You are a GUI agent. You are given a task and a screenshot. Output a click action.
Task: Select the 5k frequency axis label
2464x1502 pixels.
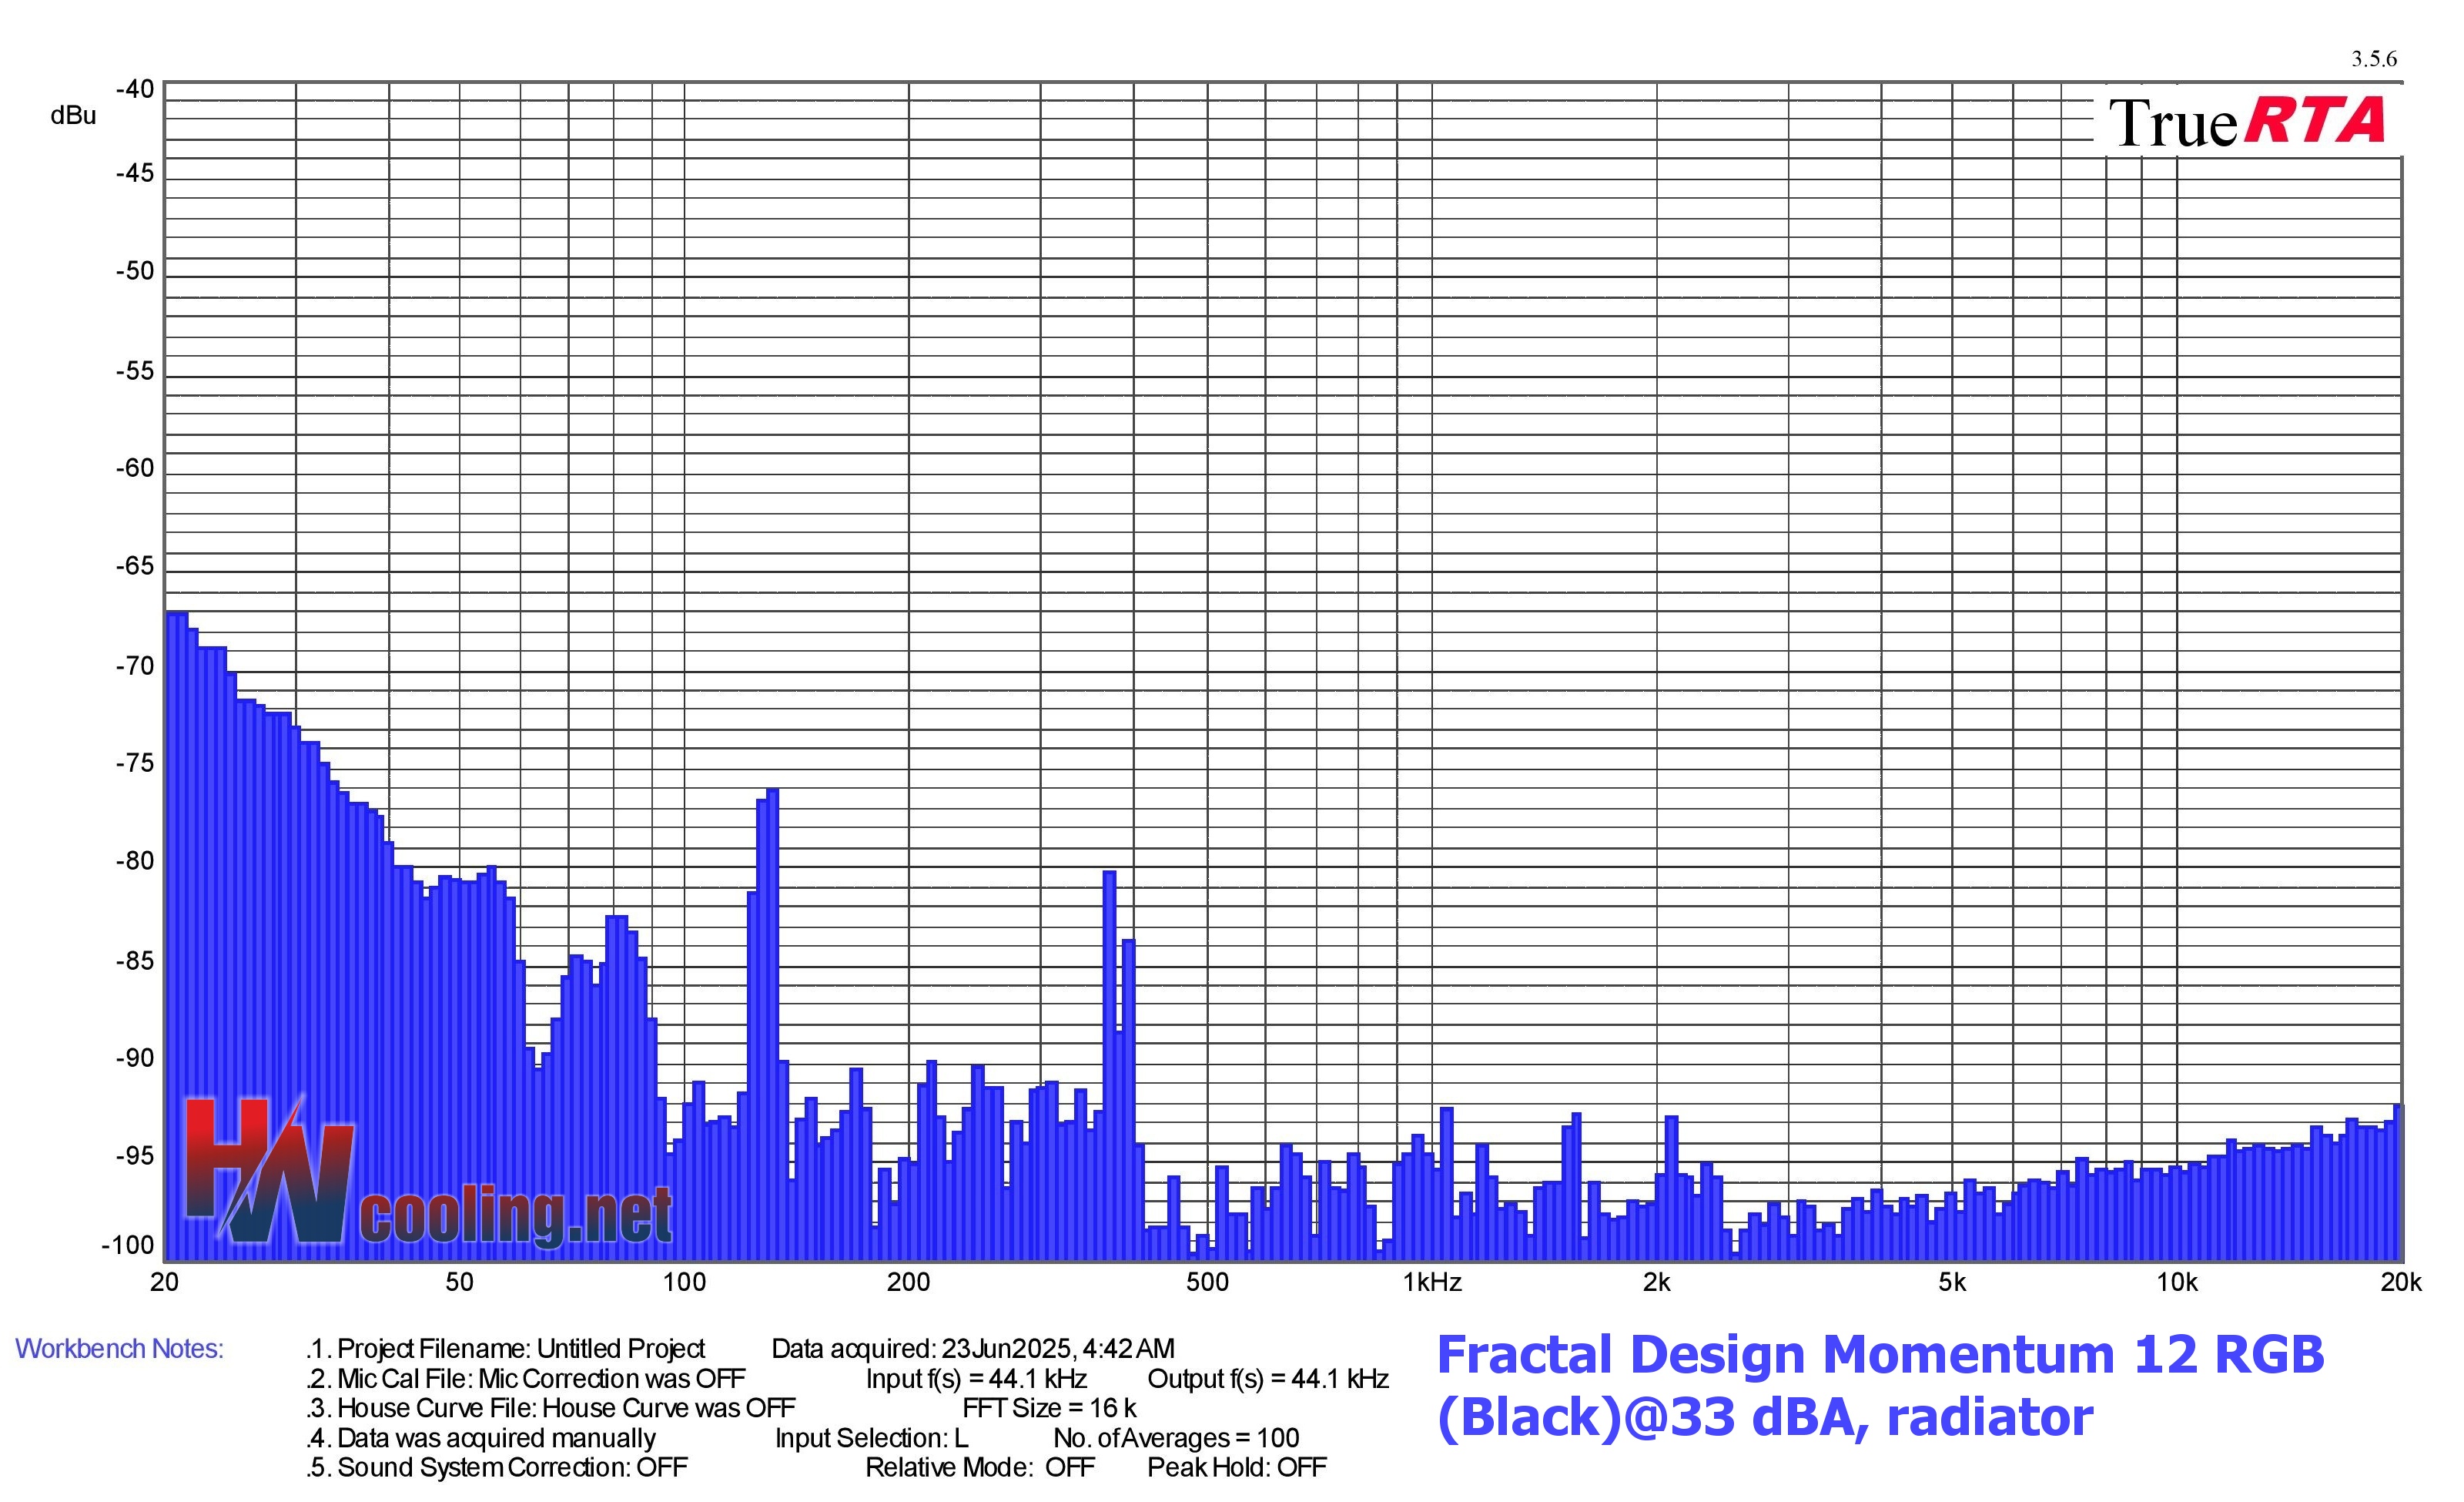(x=1952, y=1282)
